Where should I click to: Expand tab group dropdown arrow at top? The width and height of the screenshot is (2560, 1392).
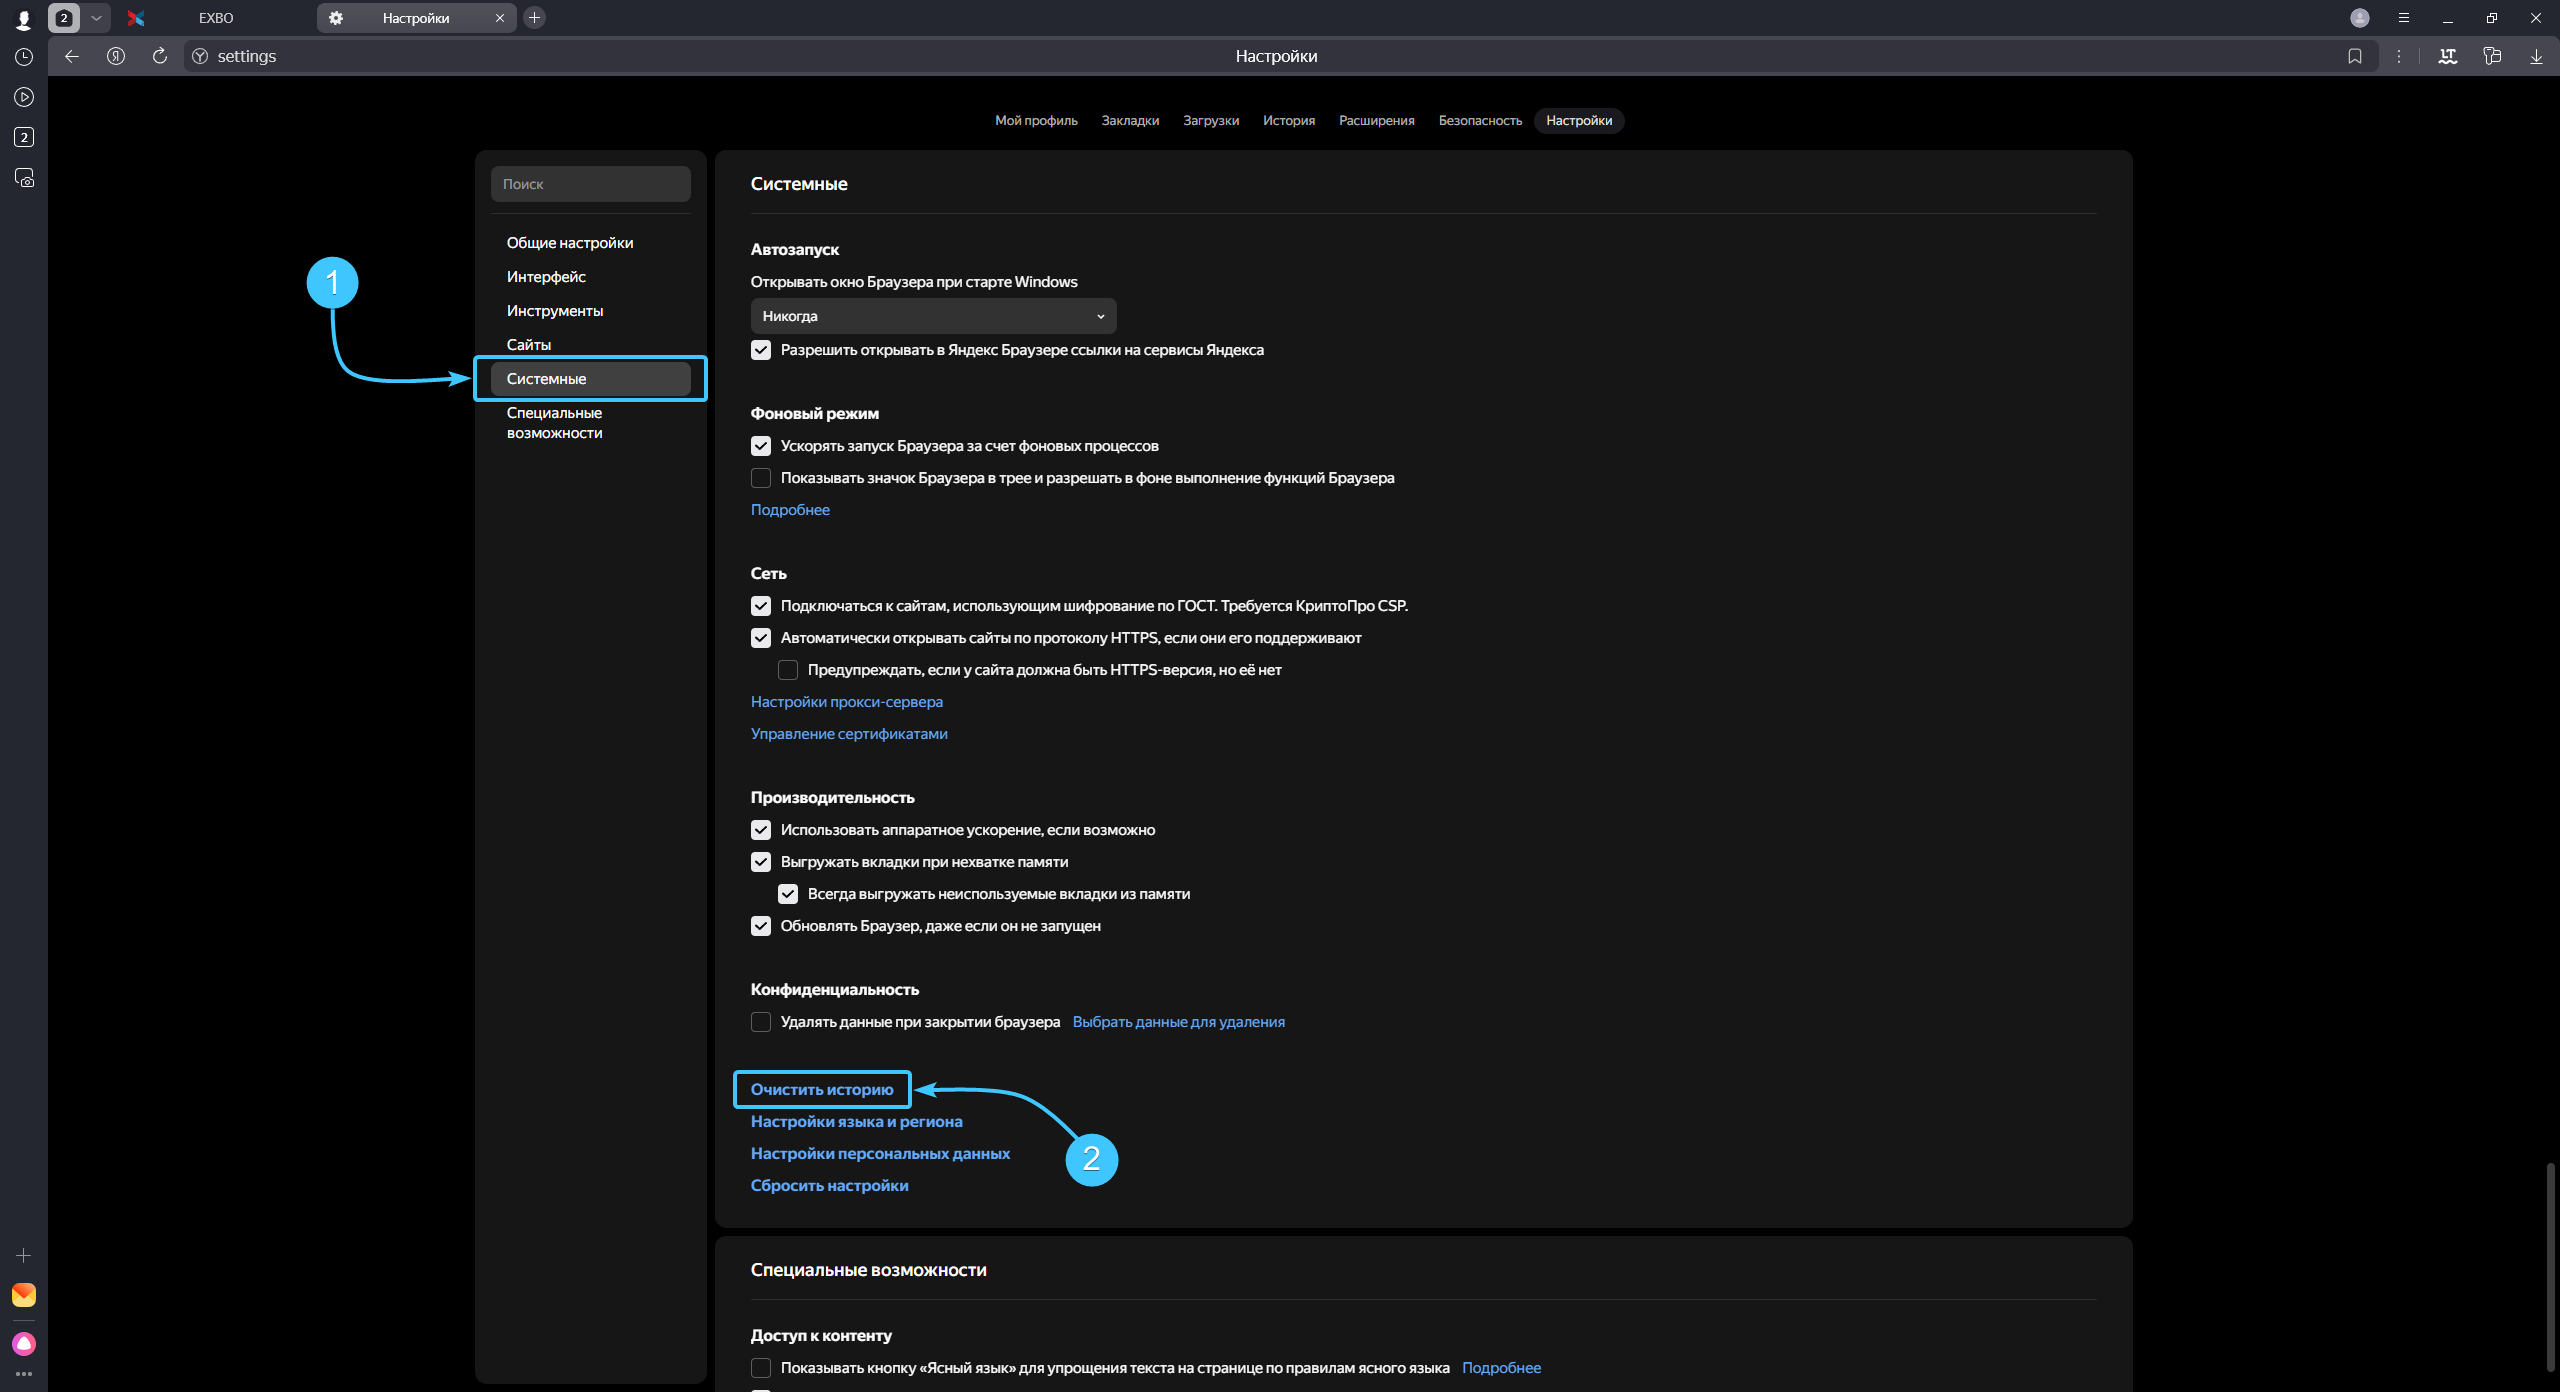point(96,18)
